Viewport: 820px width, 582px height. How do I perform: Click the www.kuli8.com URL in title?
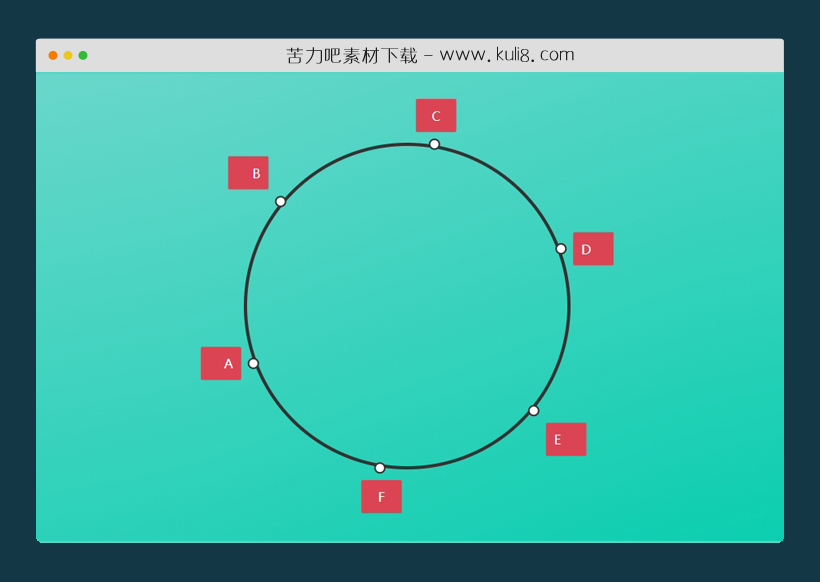pos(507,55)
